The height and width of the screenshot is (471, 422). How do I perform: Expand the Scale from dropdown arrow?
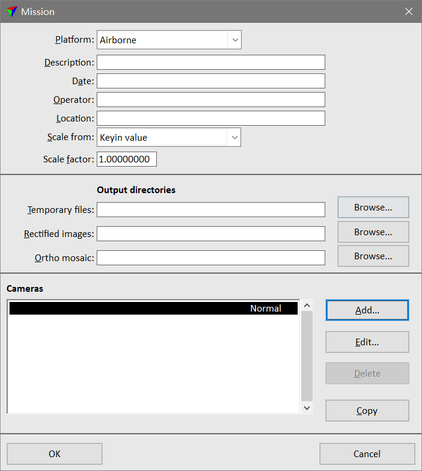pos(234,137)
